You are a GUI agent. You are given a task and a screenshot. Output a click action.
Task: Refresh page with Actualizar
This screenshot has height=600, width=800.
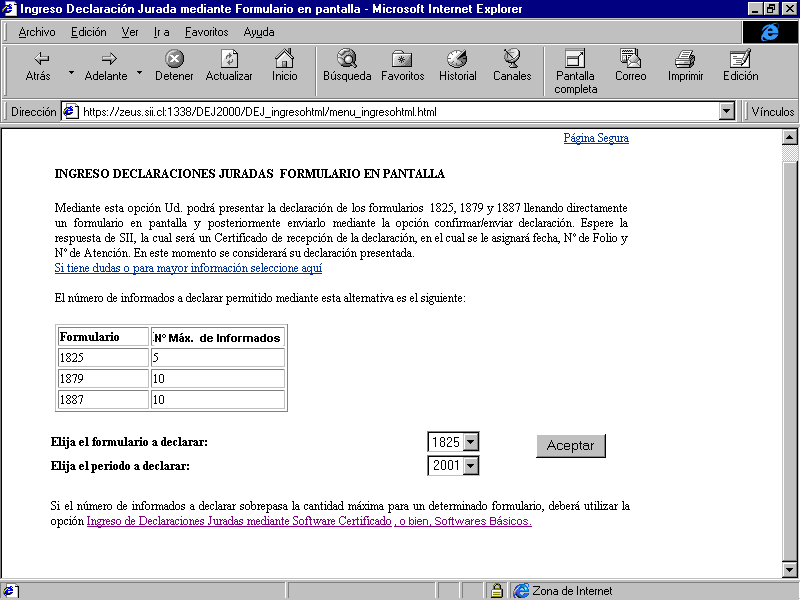click(229, 66)
